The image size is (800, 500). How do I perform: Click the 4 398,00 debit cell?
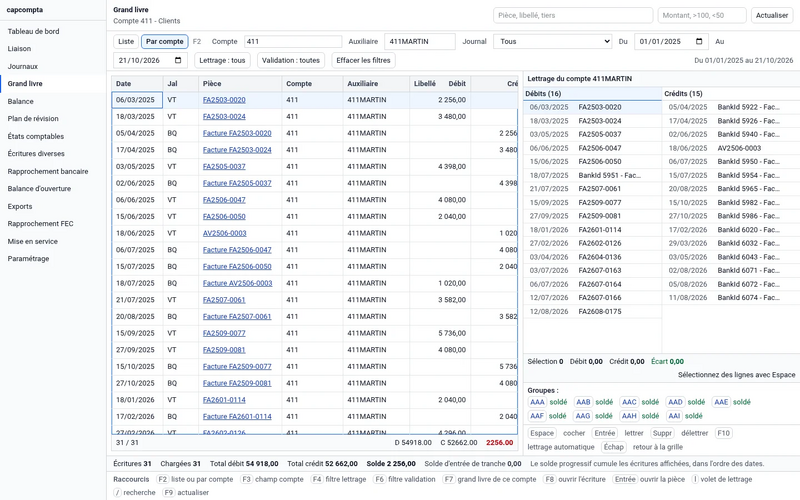click(x=440, y=166)
